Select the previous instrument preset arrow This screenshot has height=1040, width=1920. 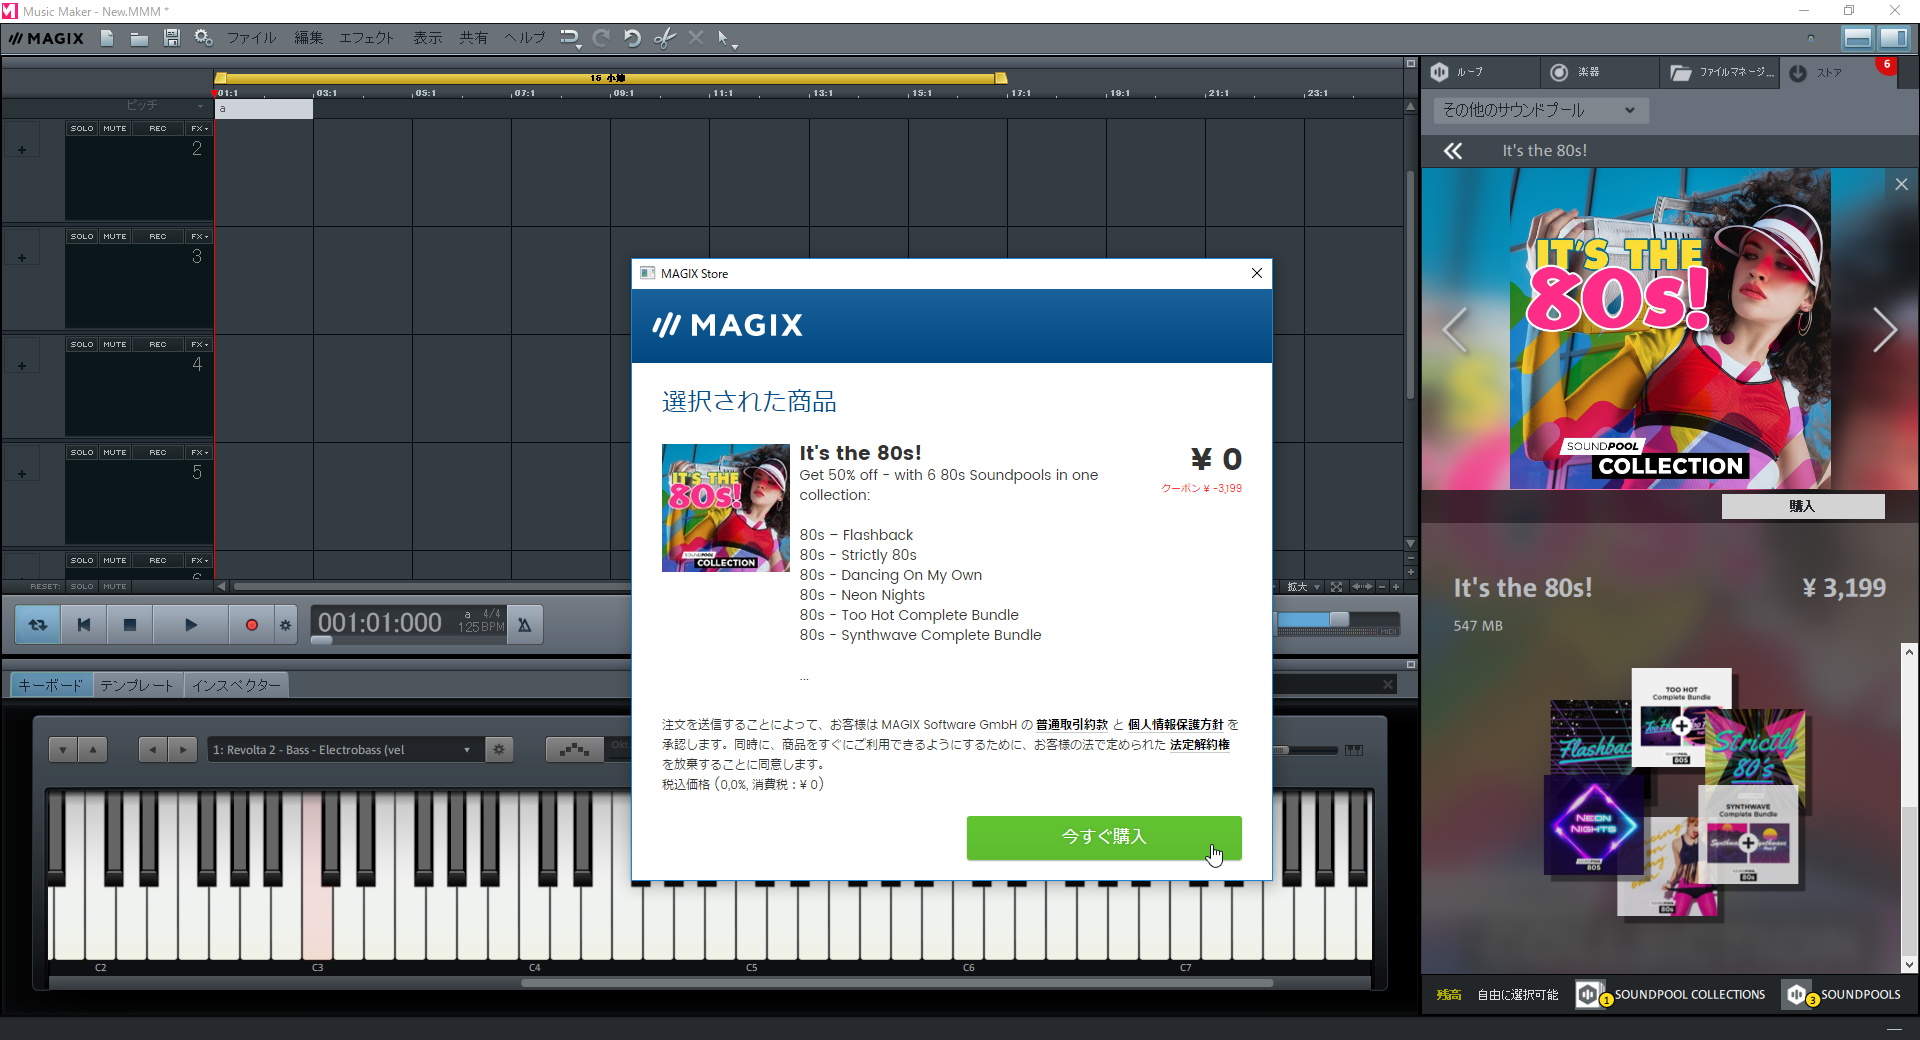pos(153,749)
